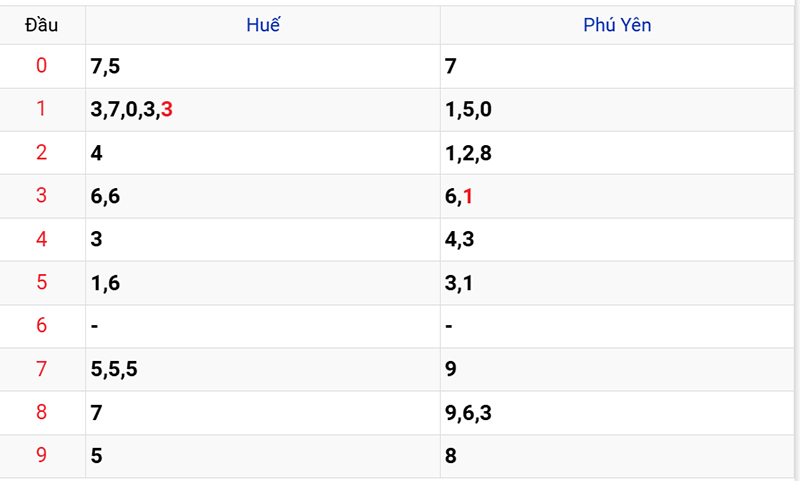Viewport: 800px width, 481px height.
Task: Select the red row number 0
Action: (41, 66)
